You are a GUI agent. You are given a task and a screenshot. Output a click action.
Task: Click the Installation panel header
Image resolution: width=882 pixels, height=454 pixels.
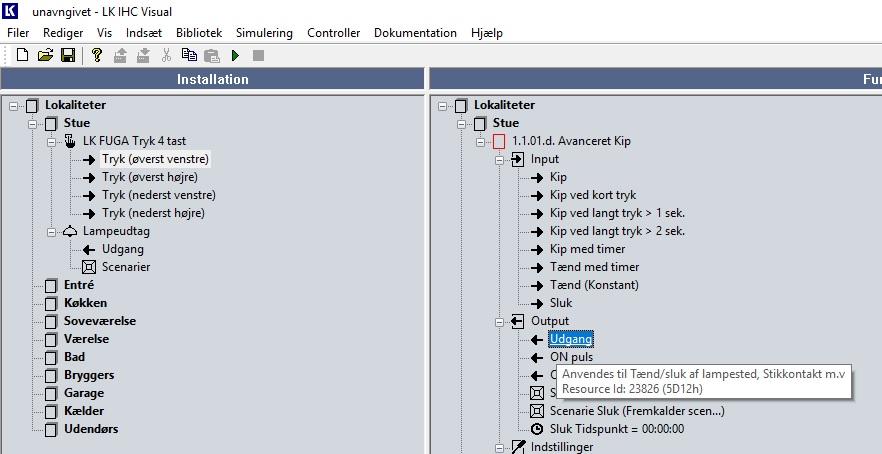(212, 79)
